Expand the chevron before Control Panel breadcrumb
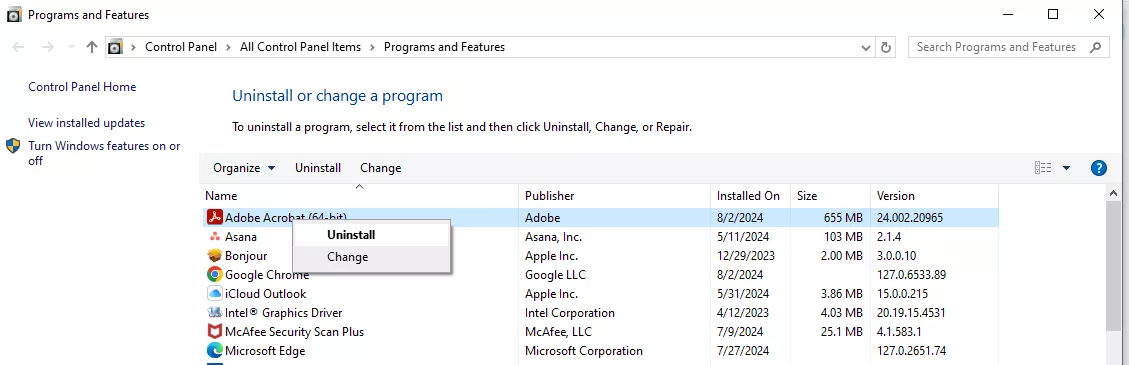Screen dimensions: 1129x365 (x=133, y=48)
